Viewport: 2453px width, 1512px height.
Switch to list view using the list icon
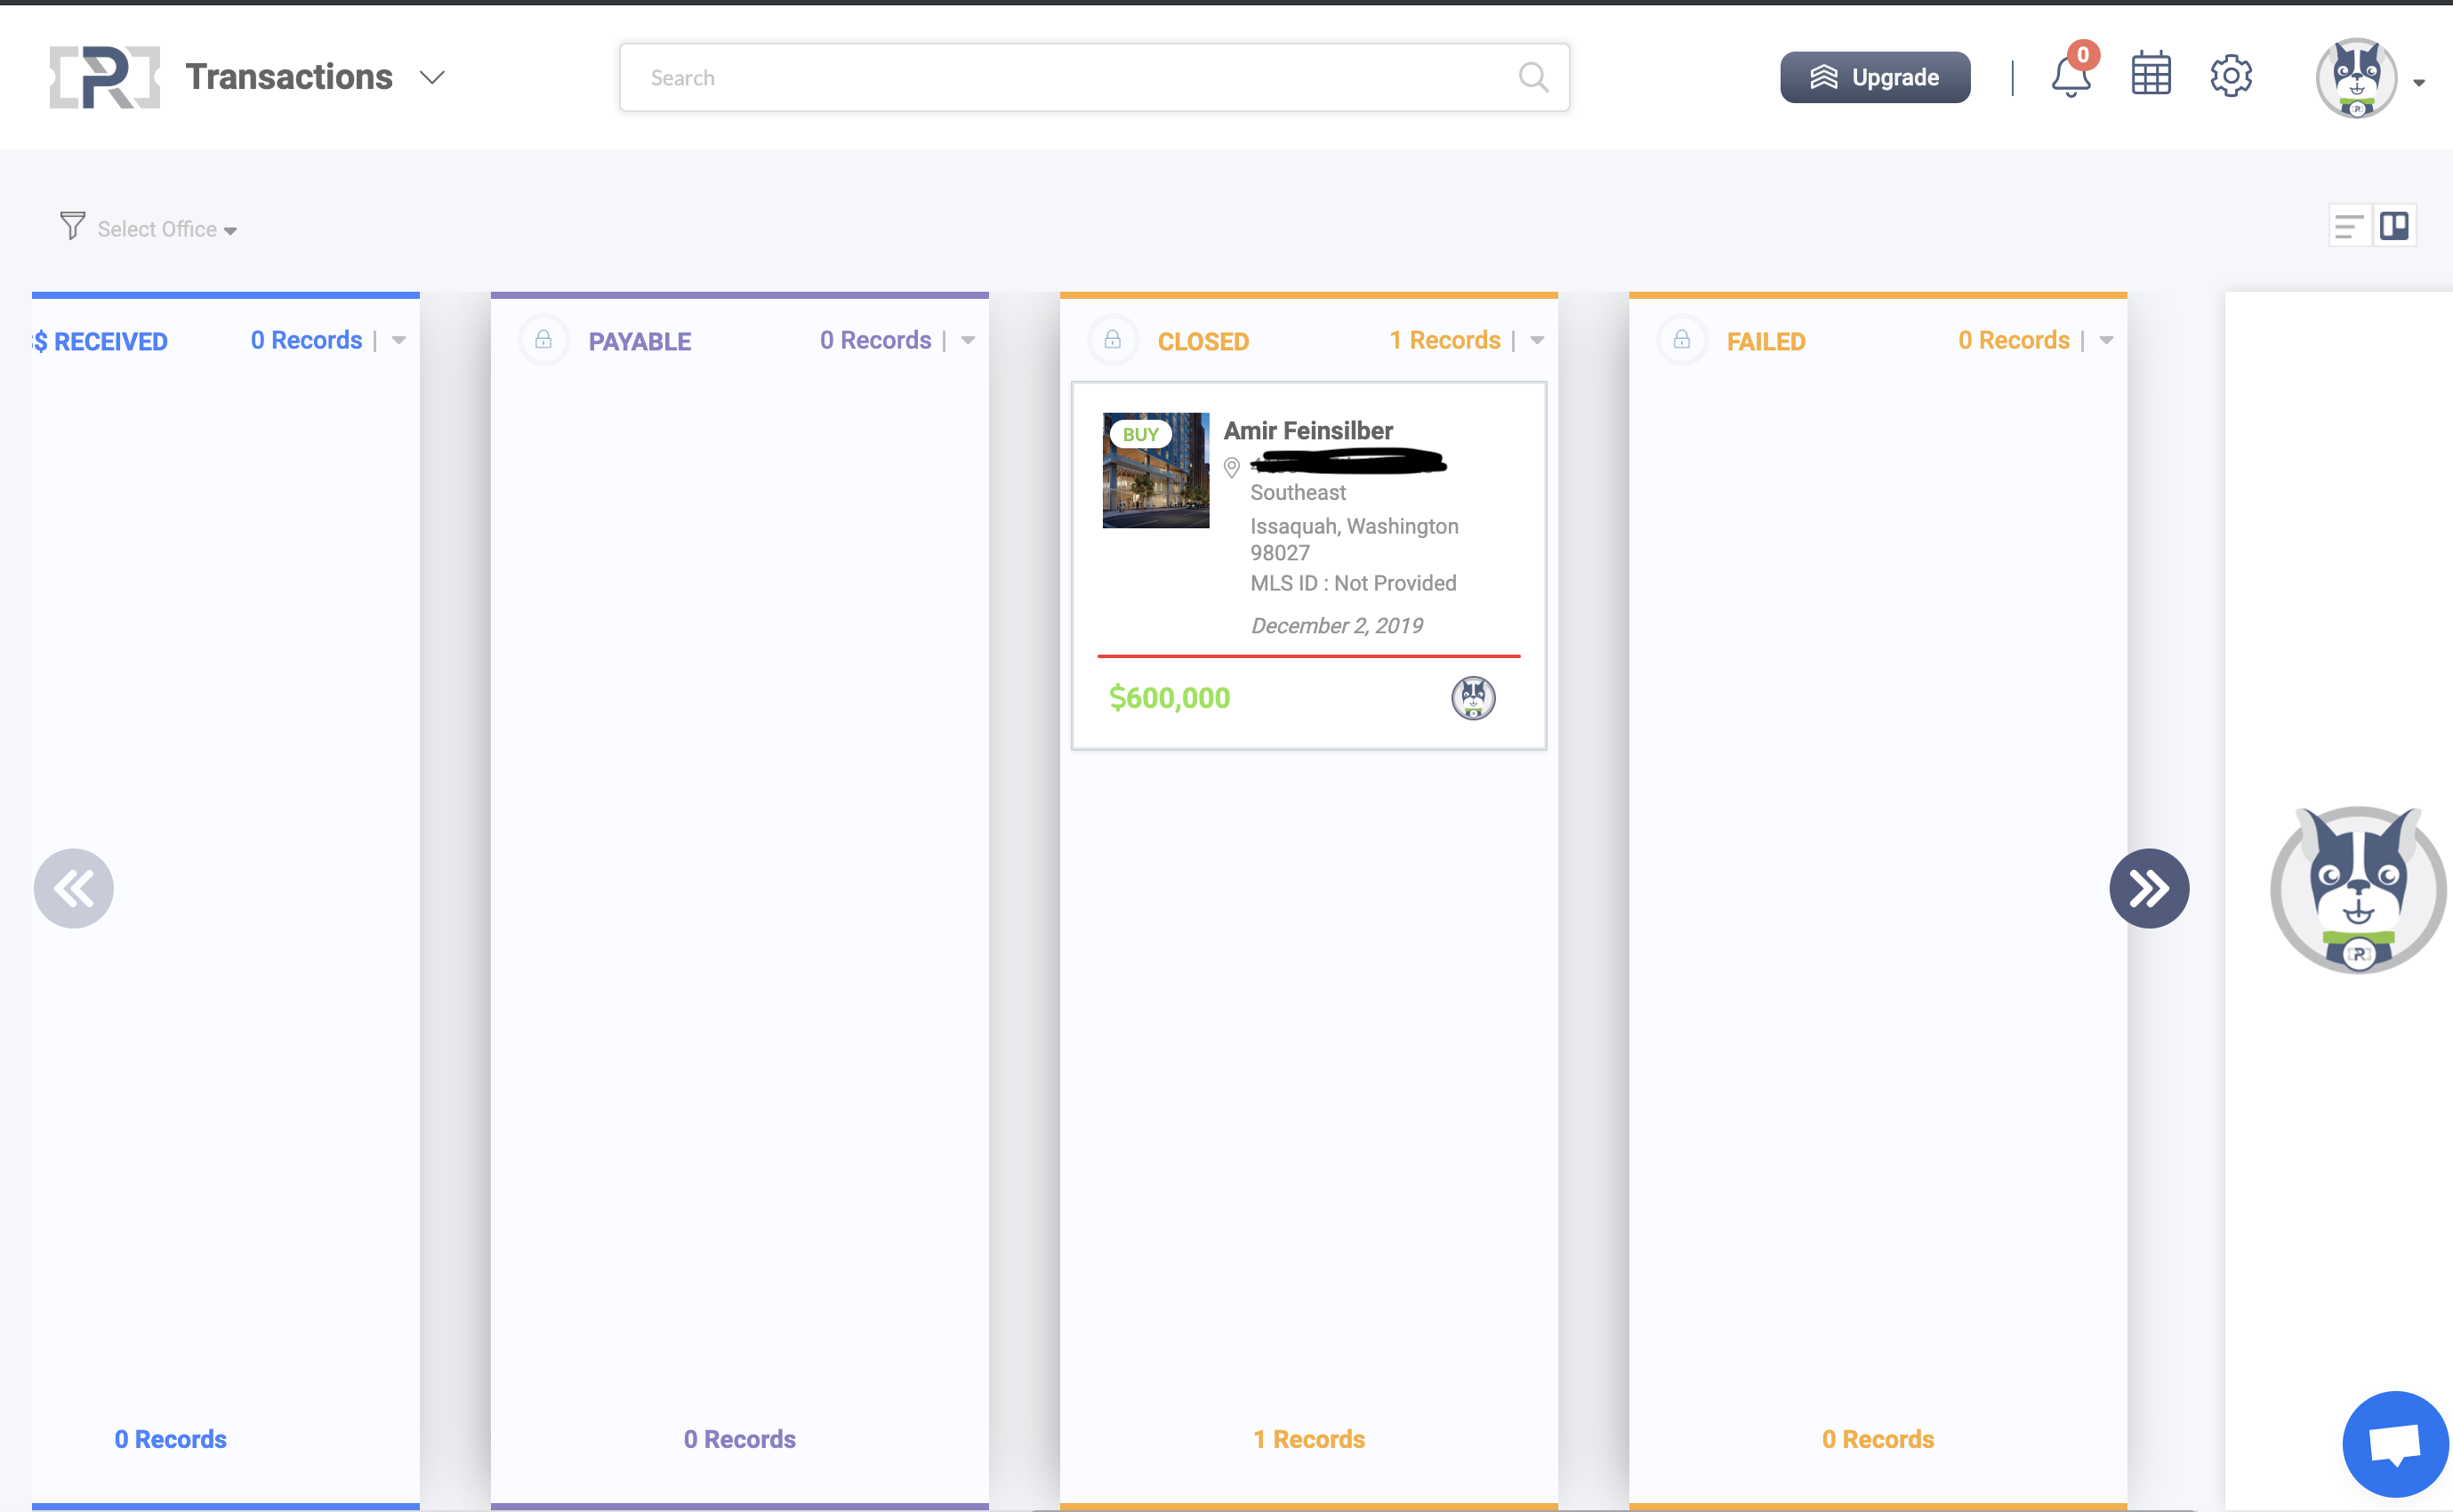[x=2350, y=225]
